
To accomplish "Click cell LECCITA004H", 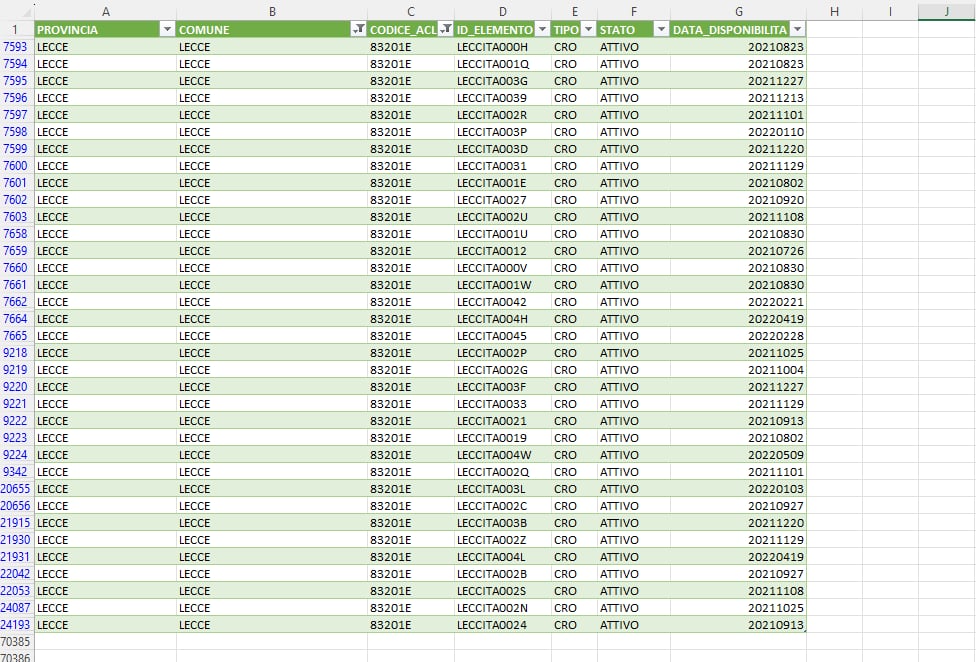I will [503, 319].
